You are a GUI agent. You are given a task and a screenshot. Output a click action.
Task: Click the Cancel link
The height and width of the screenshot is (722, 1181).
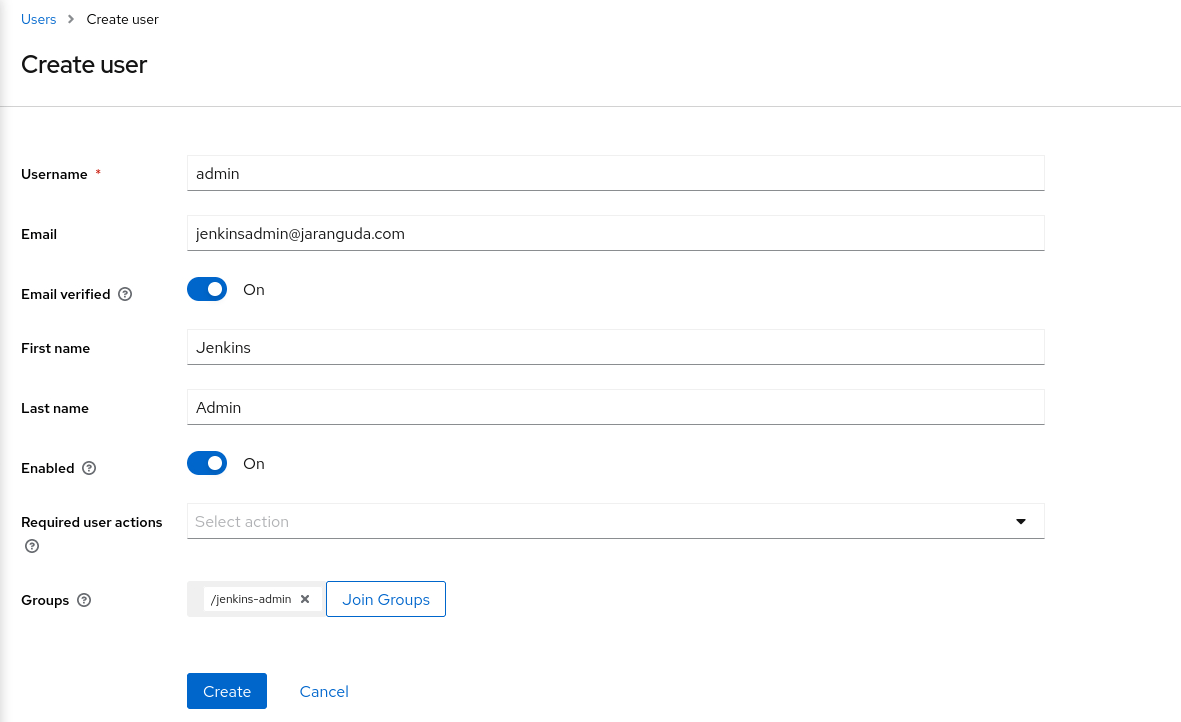pyautogui.click(x=324, y=691)
